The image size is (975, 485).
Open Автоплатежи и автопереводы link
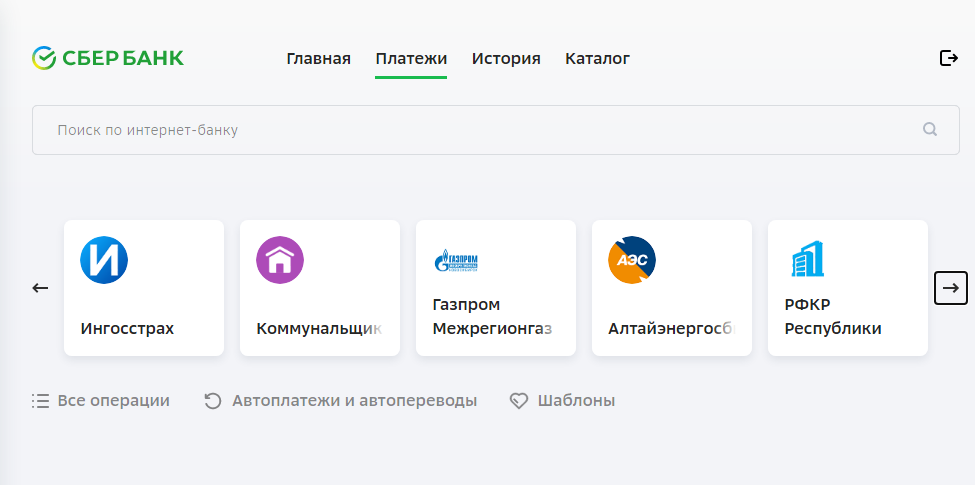click(x=354, y=401)
